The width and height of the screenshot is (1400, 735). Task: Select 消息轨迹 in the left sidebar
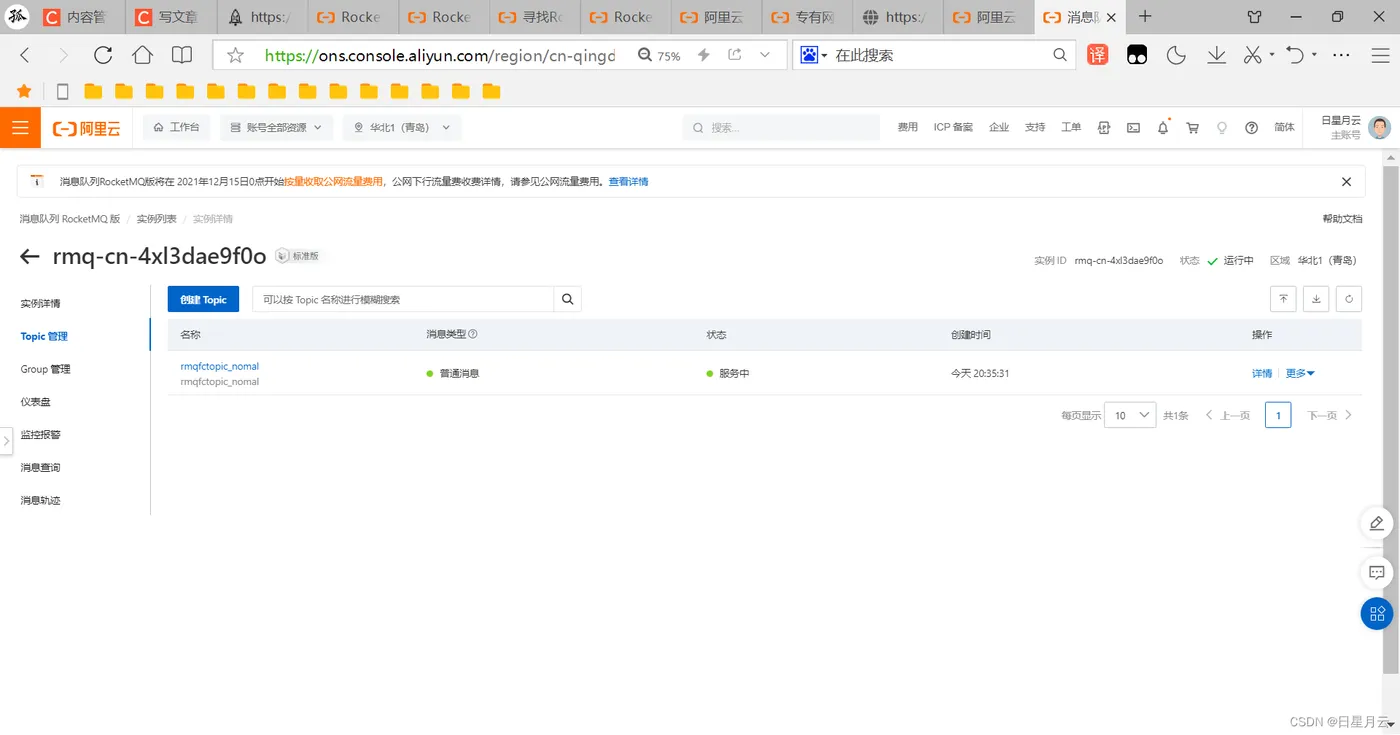(x=40, y=500)
